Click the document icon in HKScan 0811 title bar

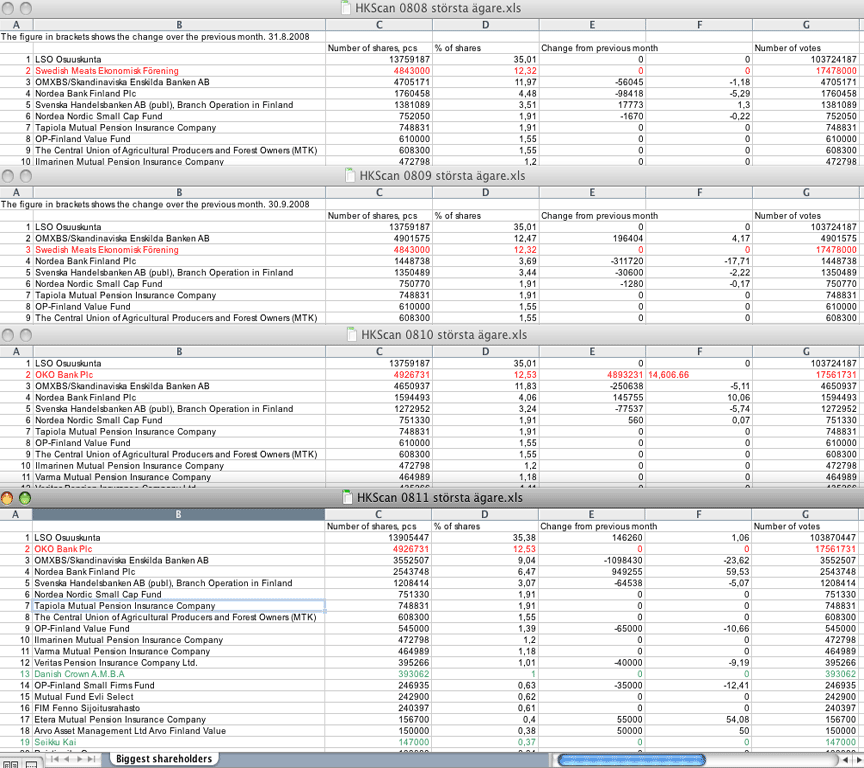click(348, 497)
